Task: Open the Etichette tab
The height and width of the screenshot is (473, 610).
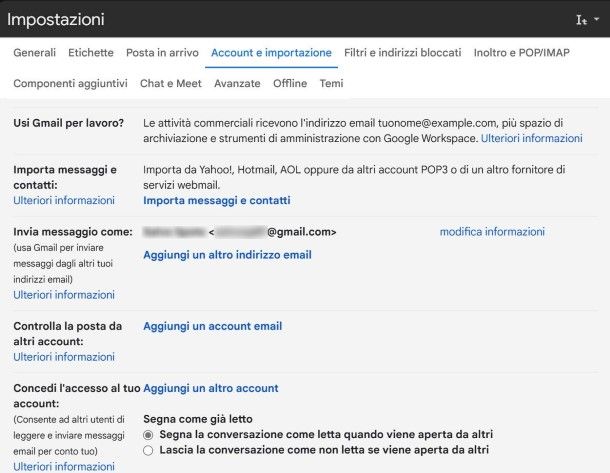Action: tap(91, 53)
